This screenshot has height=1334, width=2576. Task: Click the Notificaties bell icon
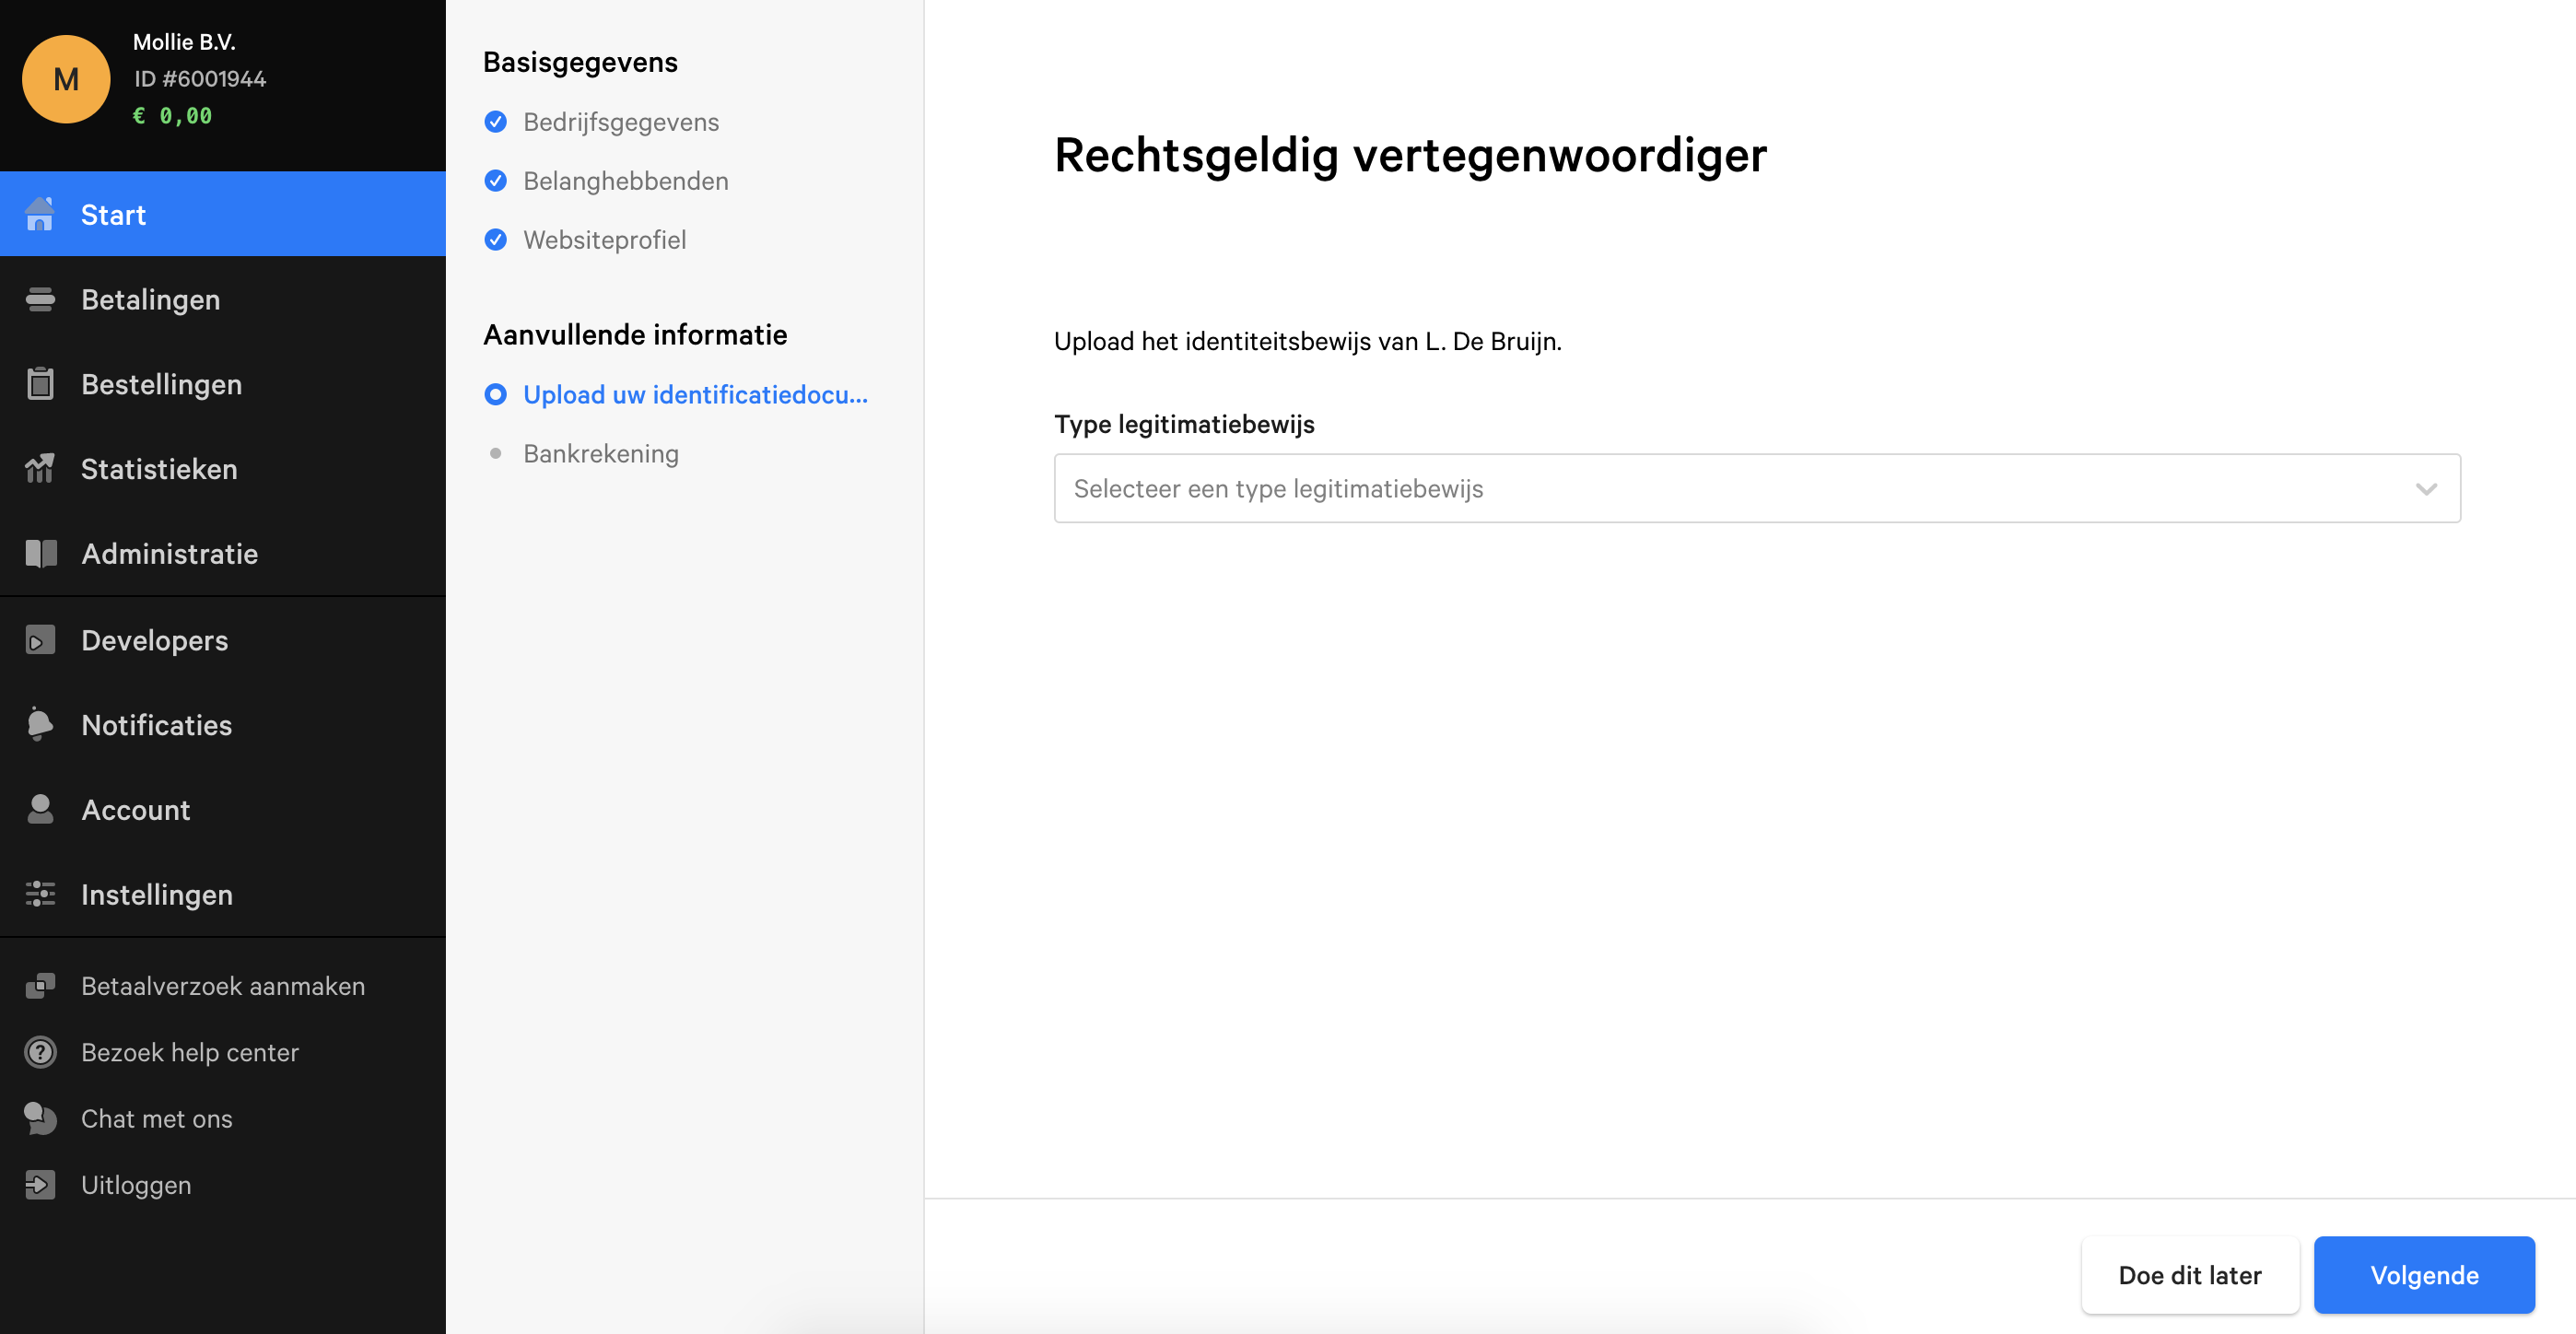click(x=40, y=724)
